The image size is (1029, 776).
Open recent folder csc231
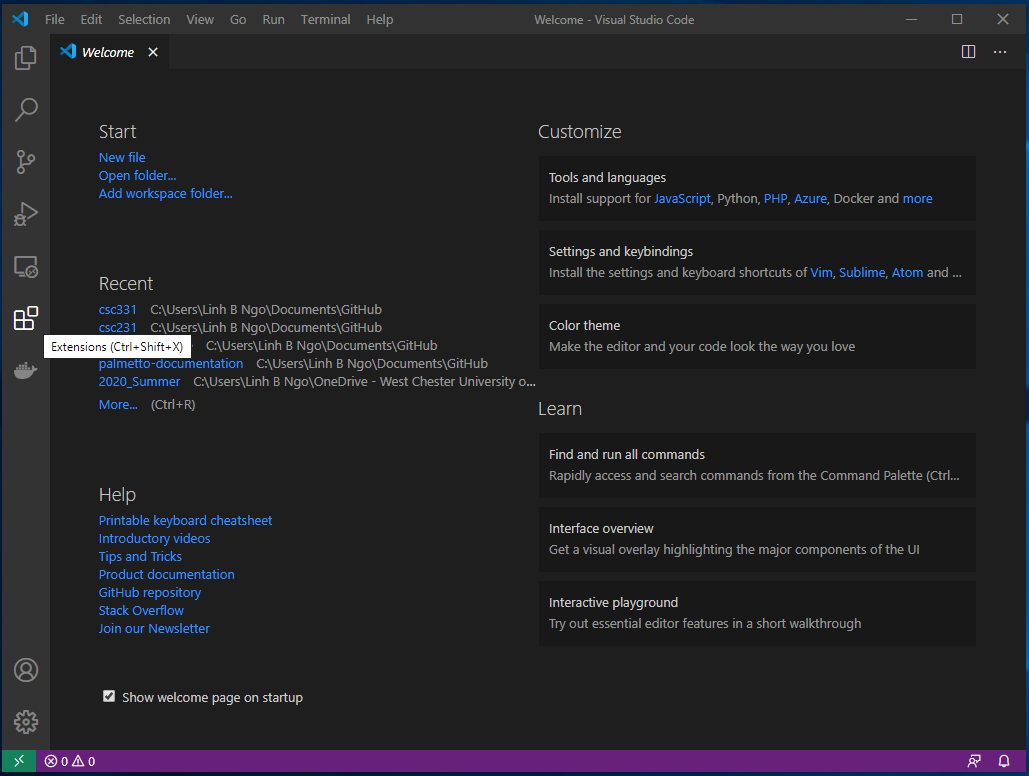(x=117, y=328)
